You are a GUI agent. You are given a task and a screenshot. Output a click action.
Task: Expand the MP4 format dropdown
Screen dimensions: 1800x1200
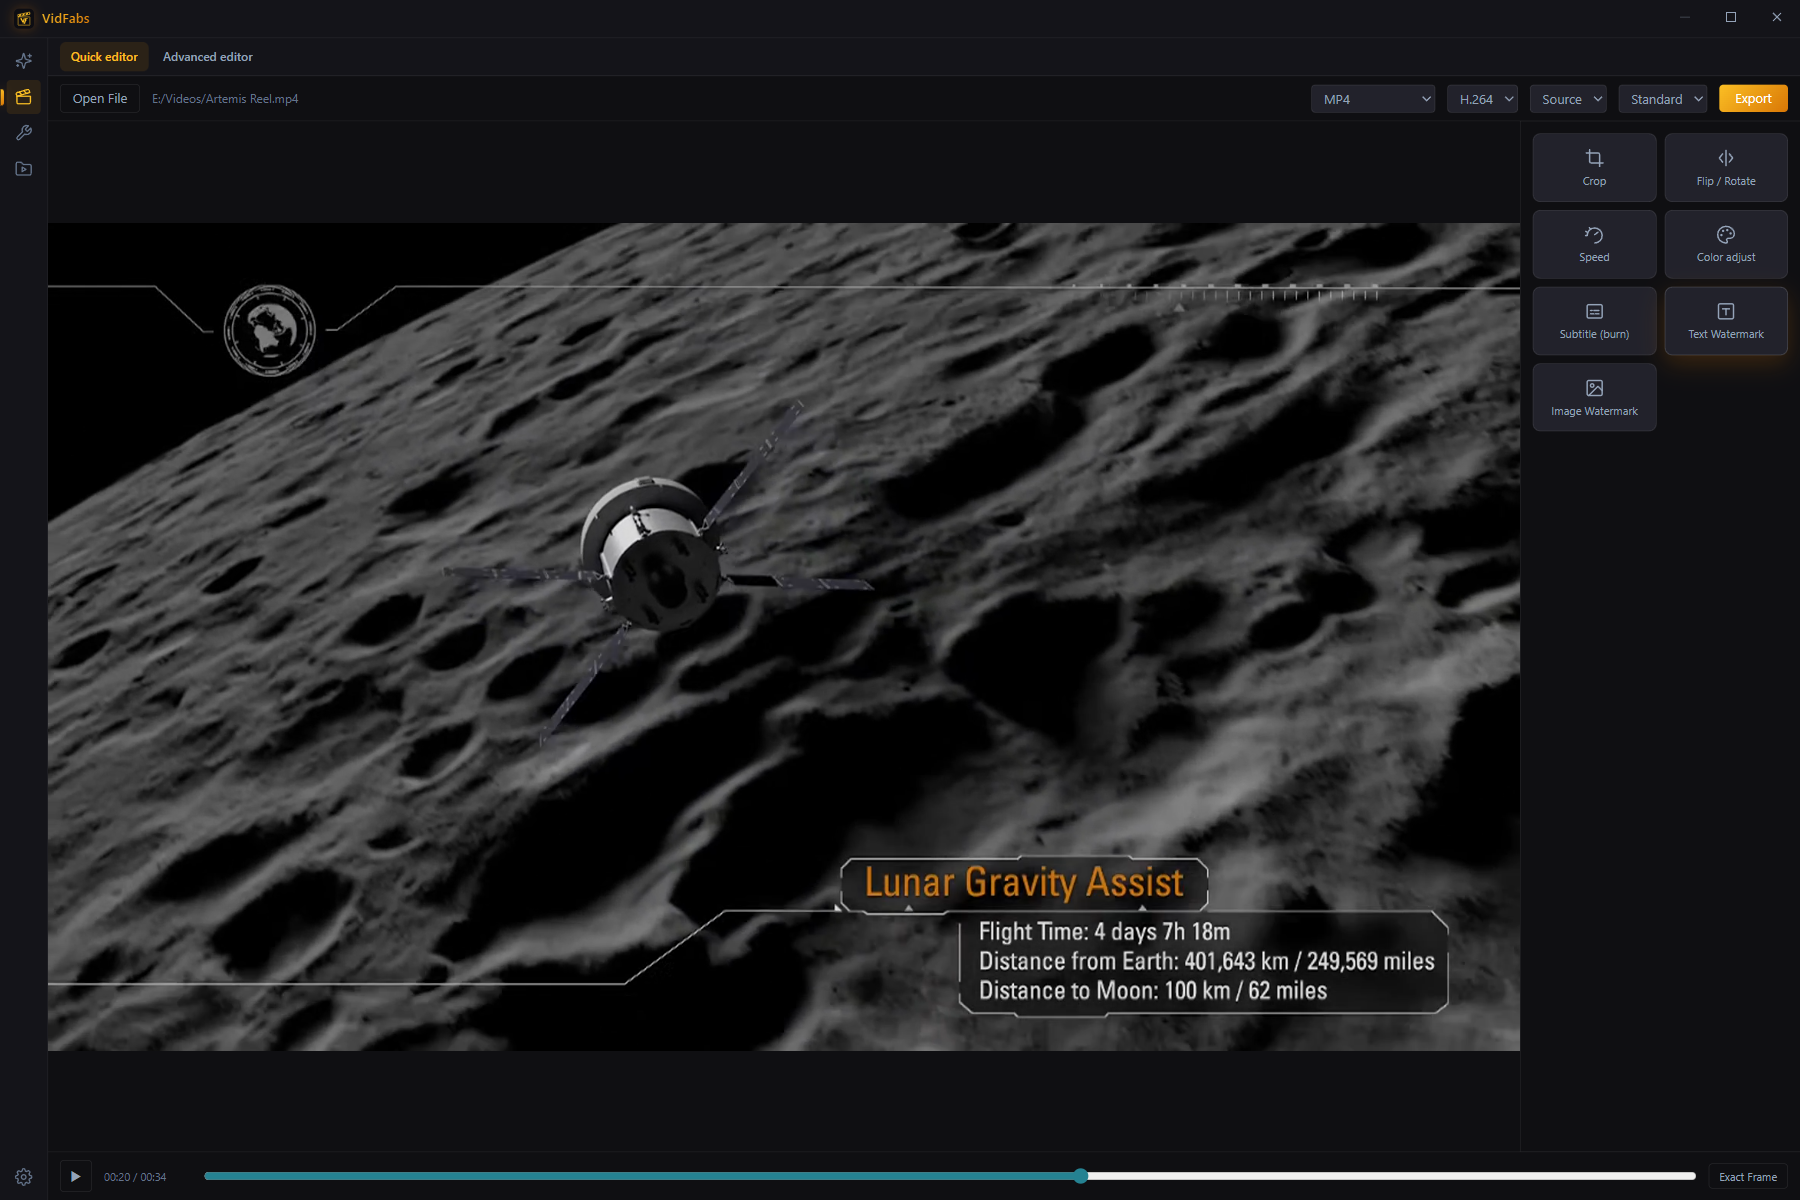1373,99
